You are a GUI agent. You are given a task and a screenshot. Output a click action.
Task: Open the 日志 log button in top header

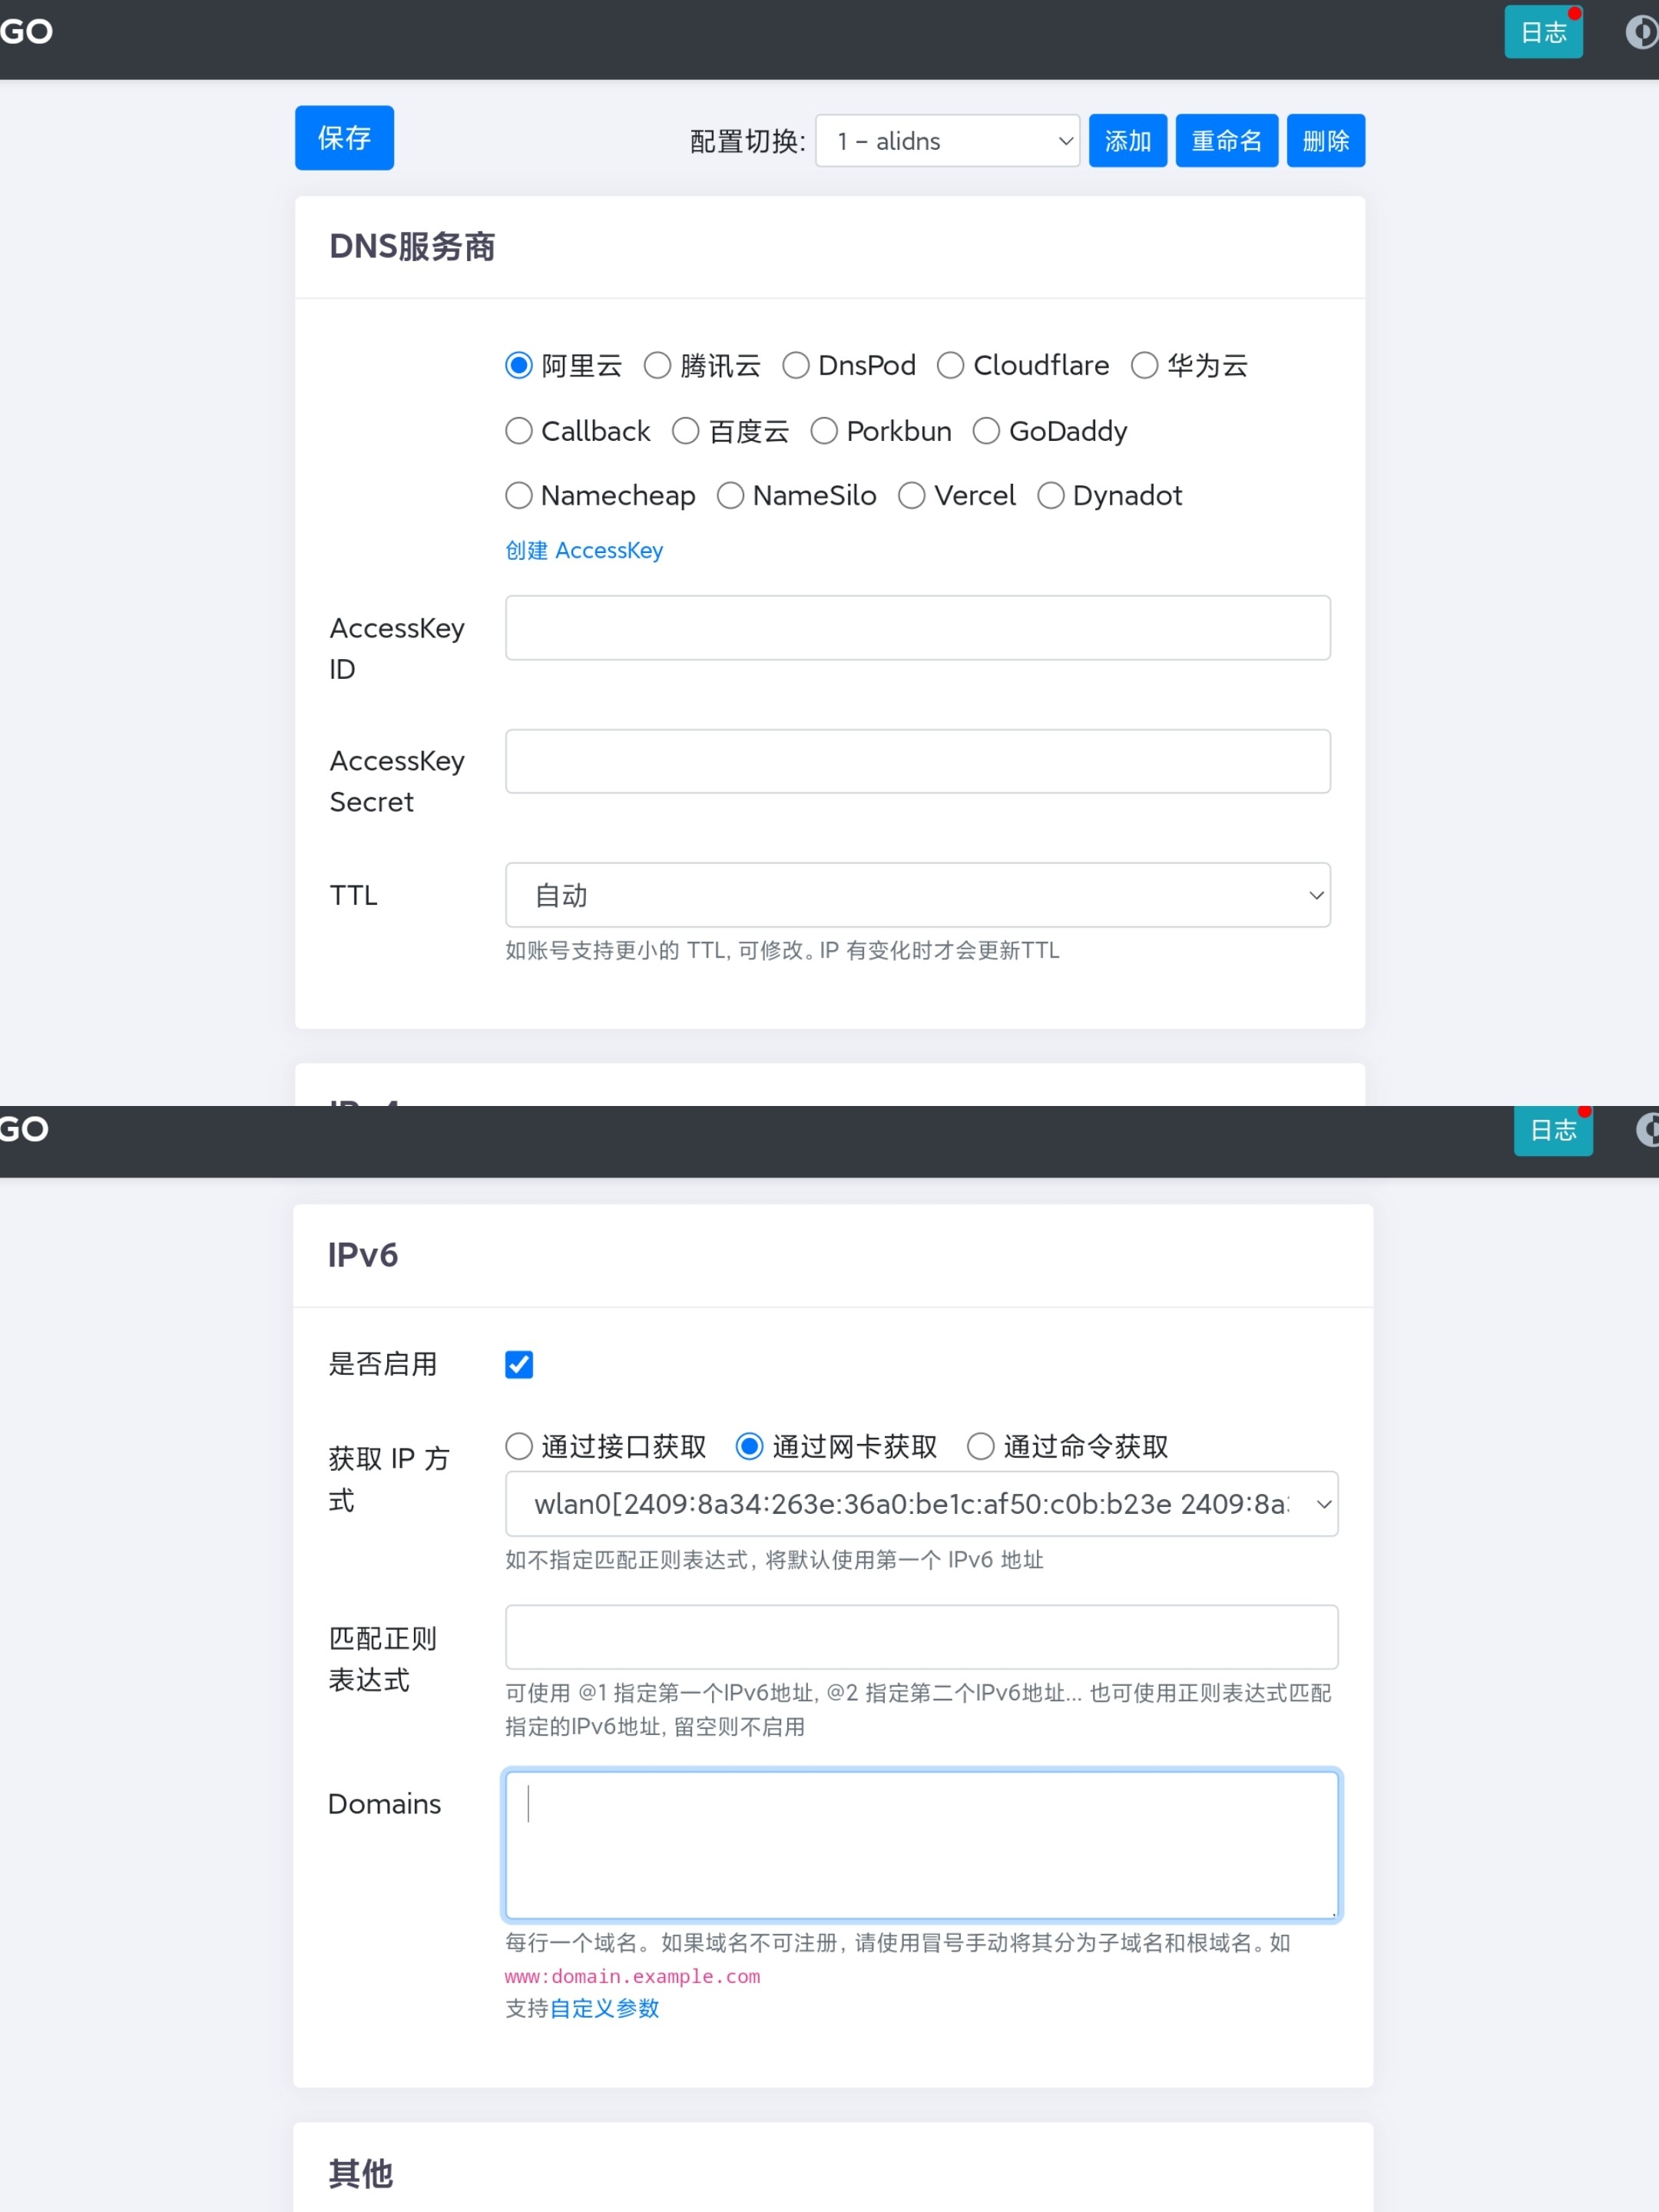tap(1542, 32)
